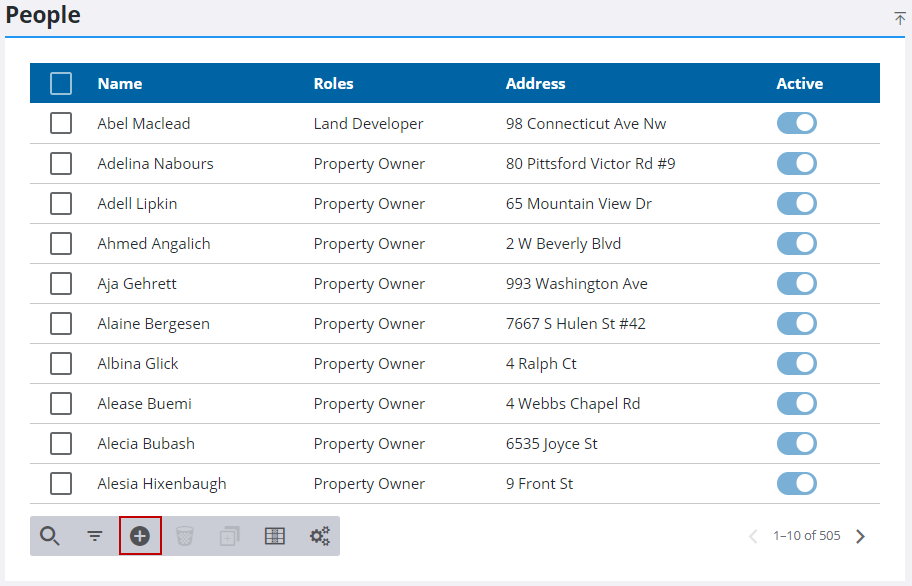
Task: Disable the Active toggle for Adelina Nabours
Action: click(x=797, y=163)
